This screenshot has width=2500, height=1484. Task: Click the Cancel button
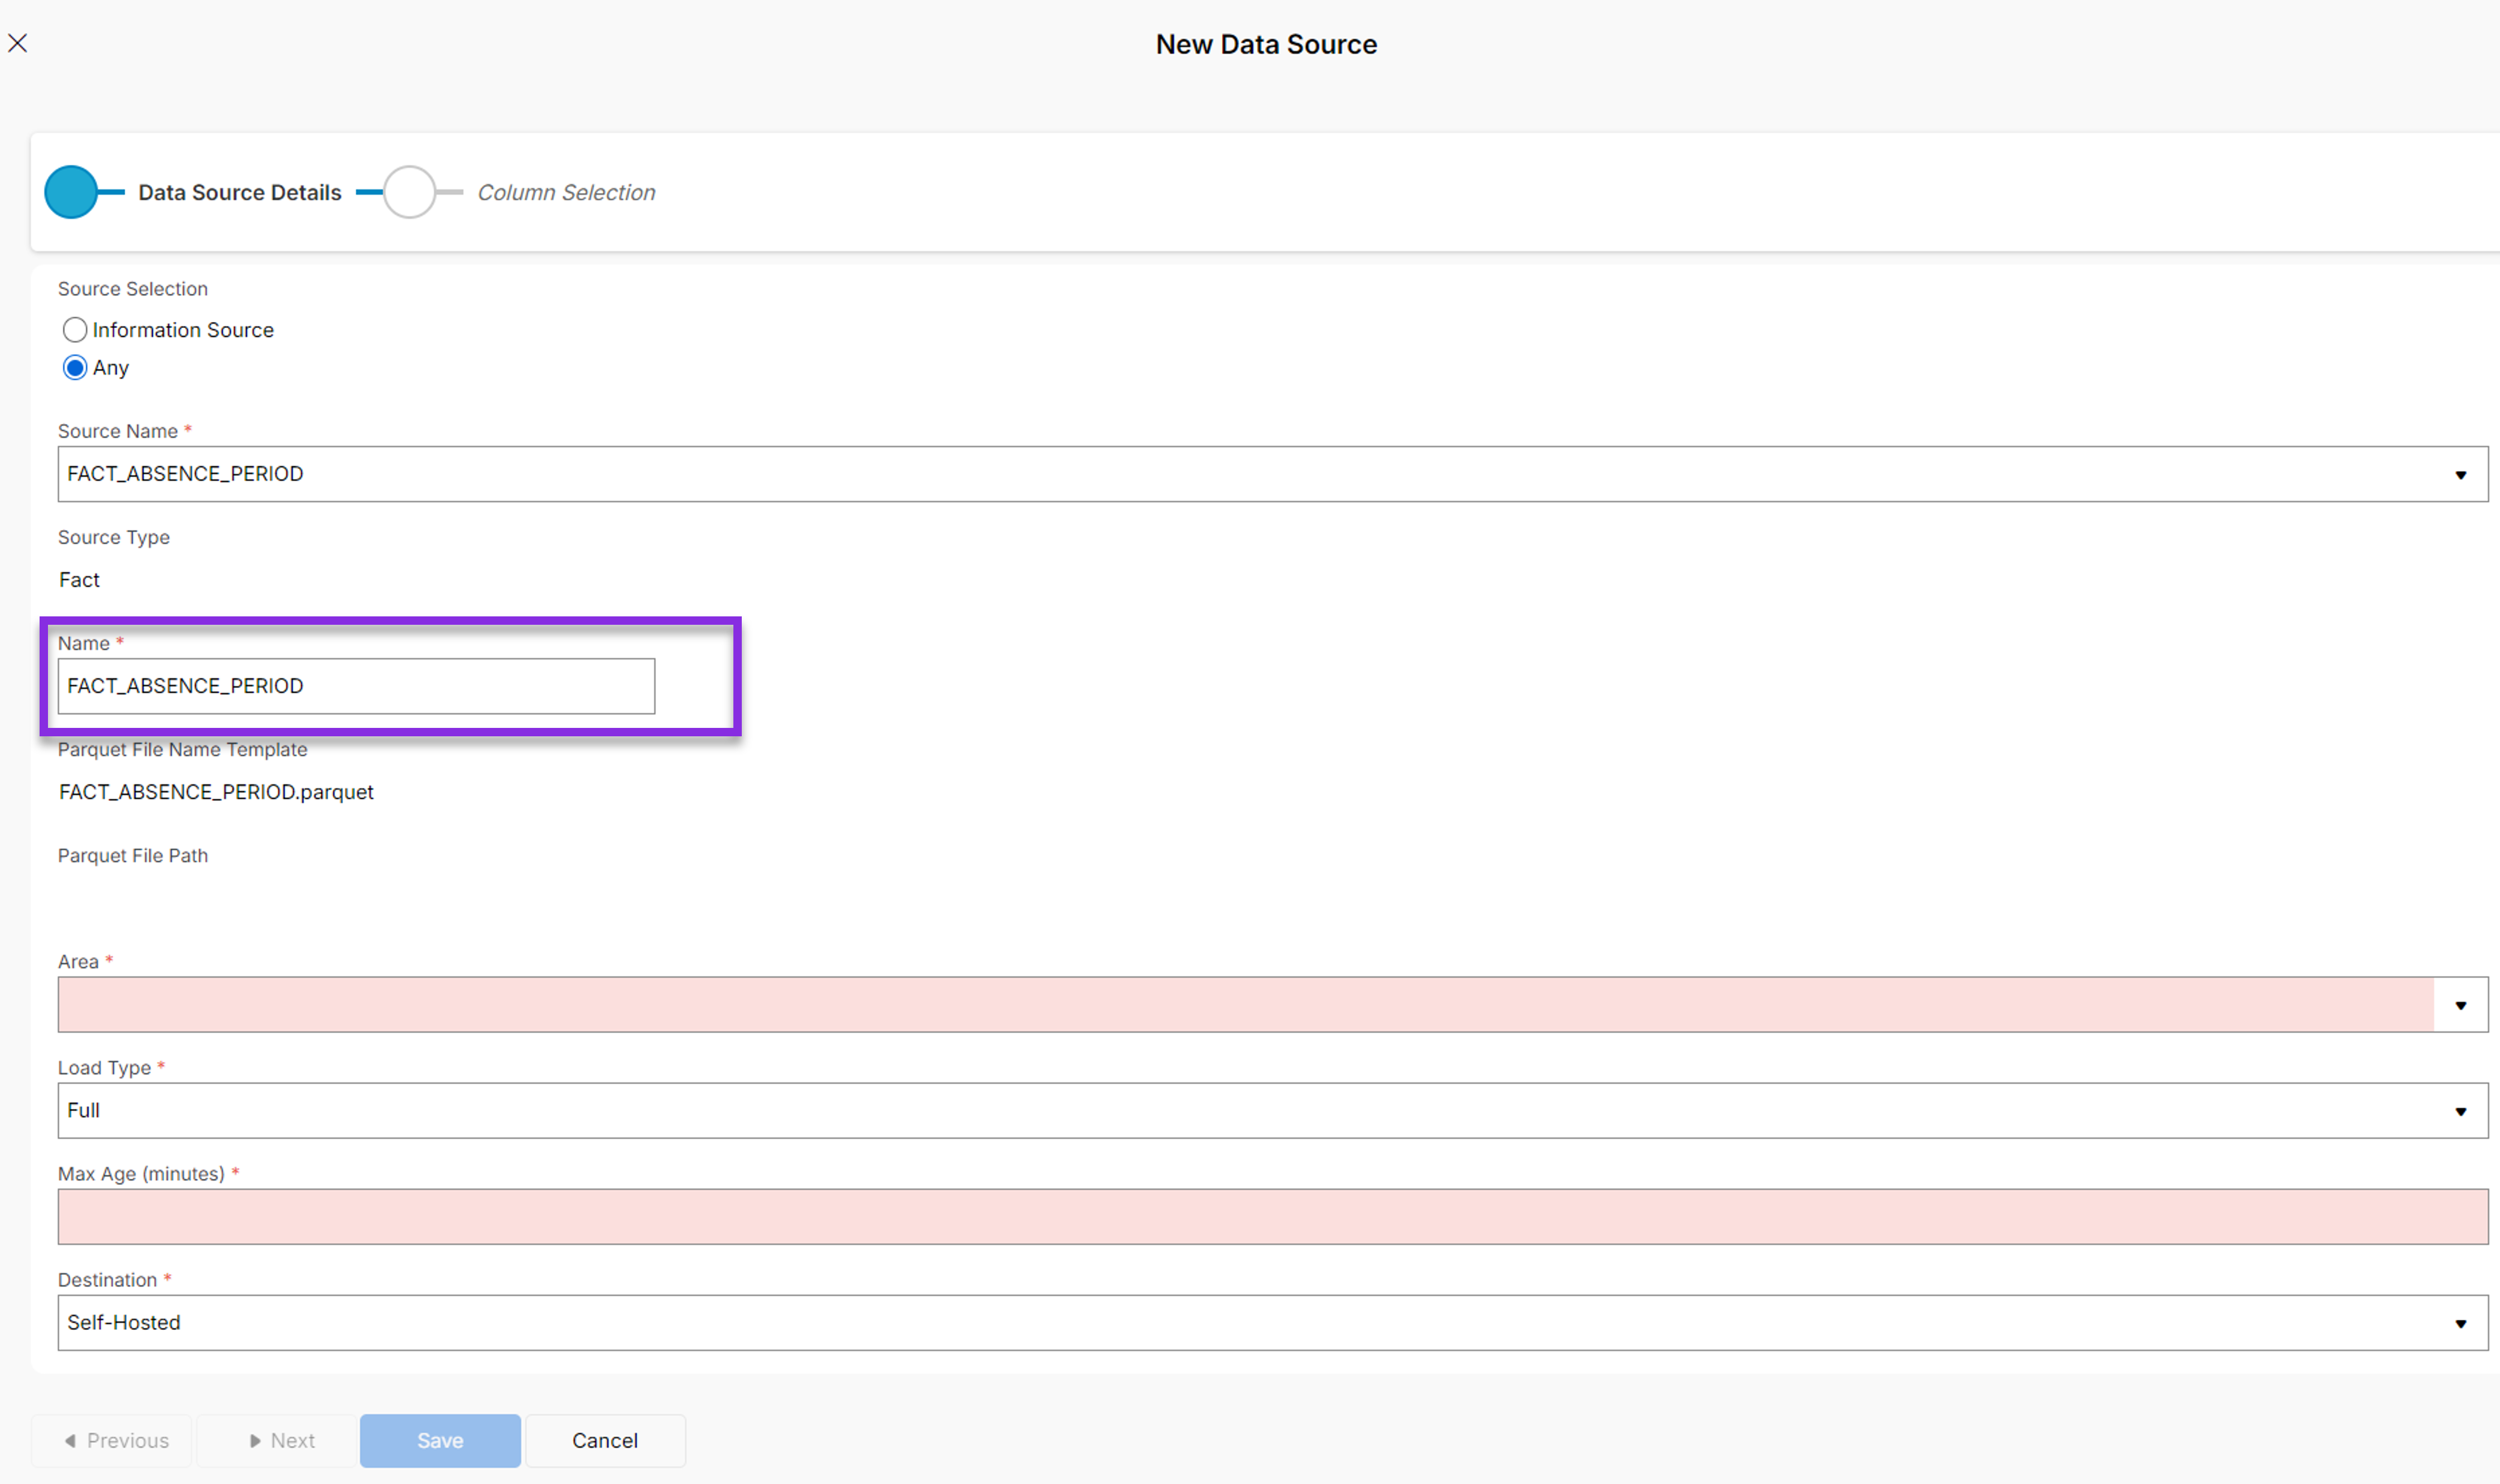(605, 1441)
